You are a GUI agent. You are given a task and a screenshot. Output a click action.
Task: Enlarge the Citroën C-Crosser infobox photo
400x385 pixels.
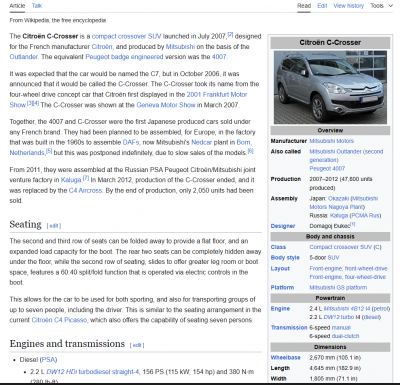click(330, 87)
